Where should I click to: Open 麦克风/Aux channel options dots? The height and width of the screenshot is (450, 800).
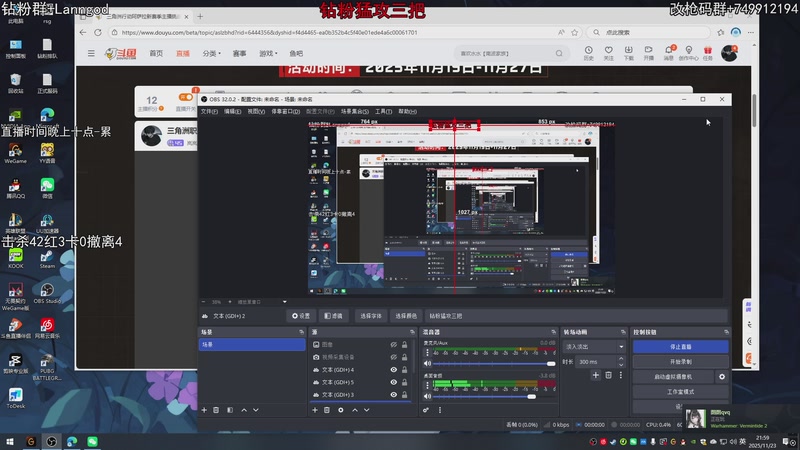(x=428, y=353)
